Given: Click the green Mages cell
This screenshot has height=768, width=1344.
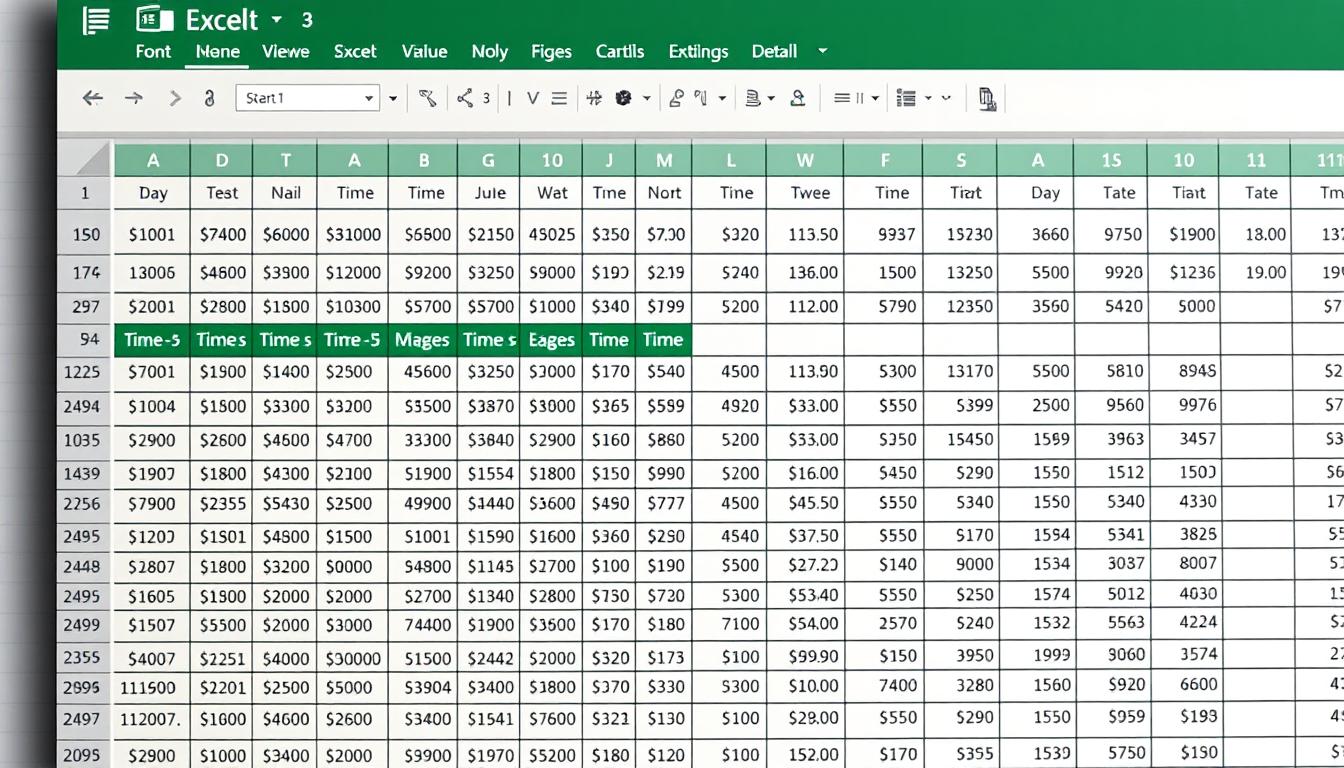Looking at the screenshot, I should pos(423,340).
